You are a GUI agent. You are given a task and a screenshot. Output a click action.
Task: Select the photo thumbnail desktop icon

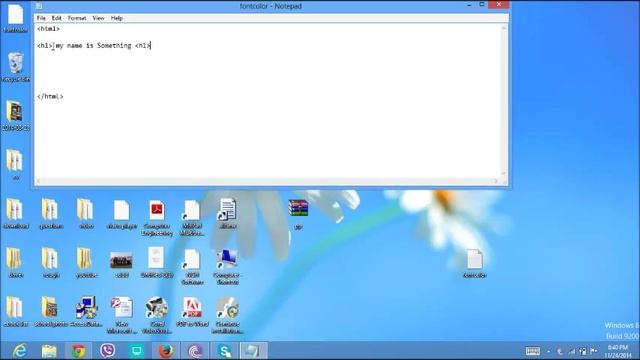coord(121,265)
